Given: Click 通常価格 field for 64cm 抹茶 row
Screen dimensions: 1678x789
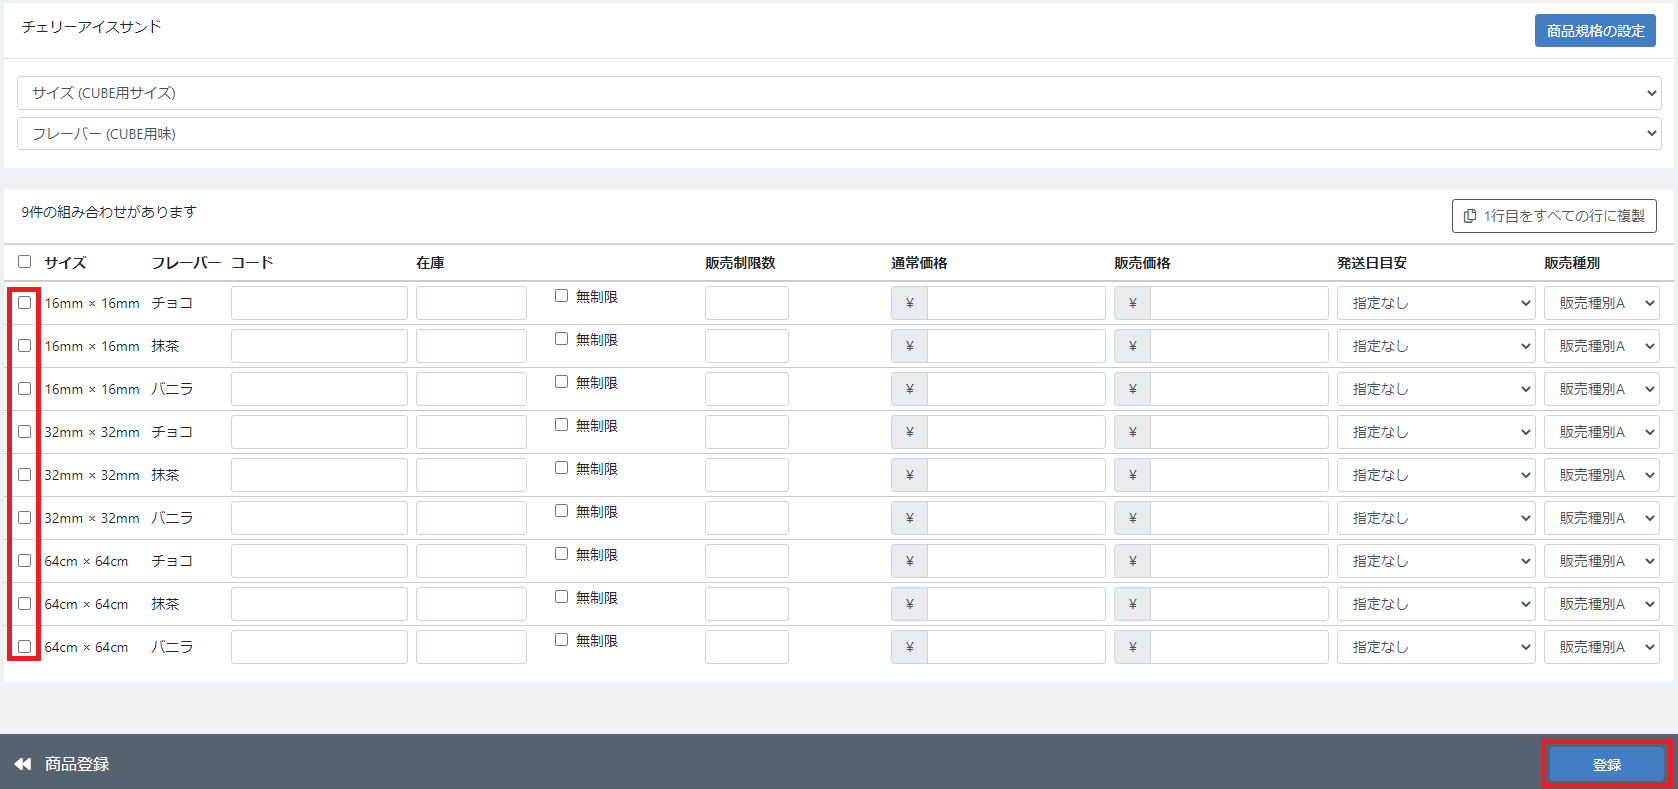Looking at the screenshot, I should pyautogui.click(x=1016, y=604).
